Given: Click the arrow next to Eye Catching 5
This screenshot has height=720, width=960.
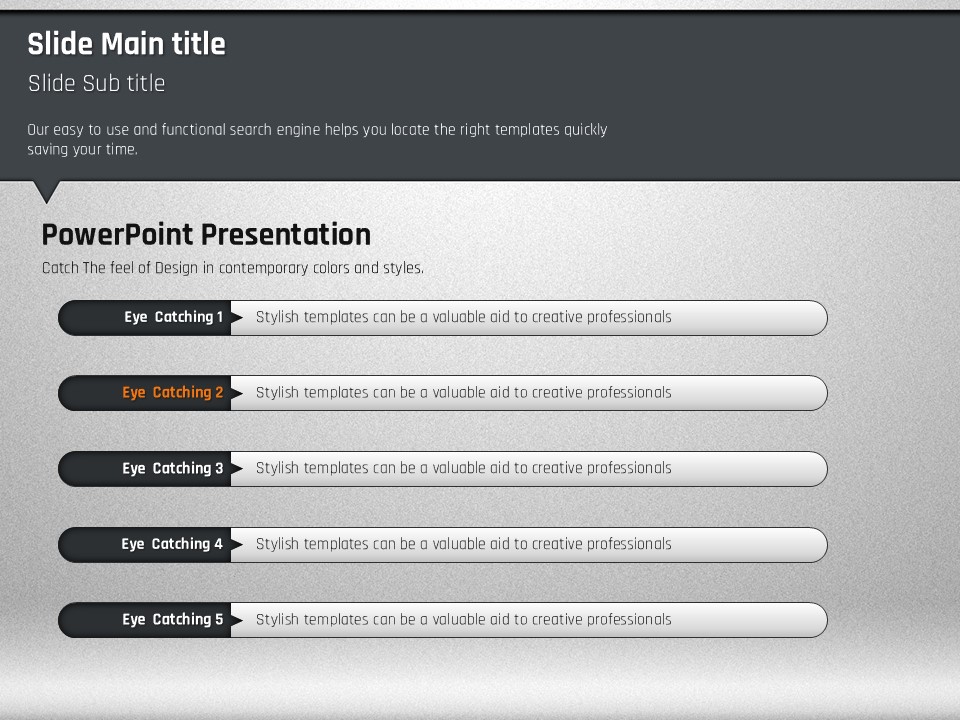Looking at the screenshot, I should pyautogui.click(x=237, y=620).
